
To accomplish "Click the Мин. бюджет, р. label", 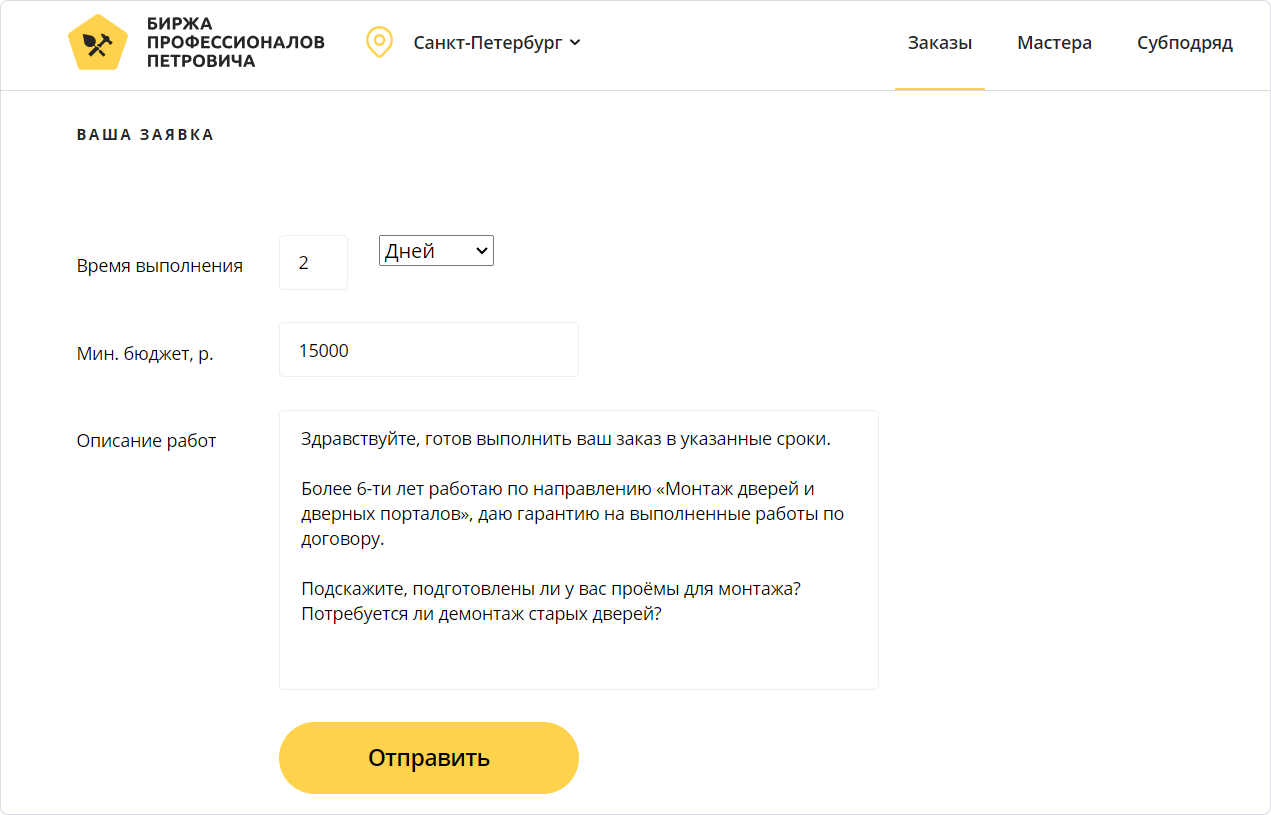I will (x=145, y=354).
